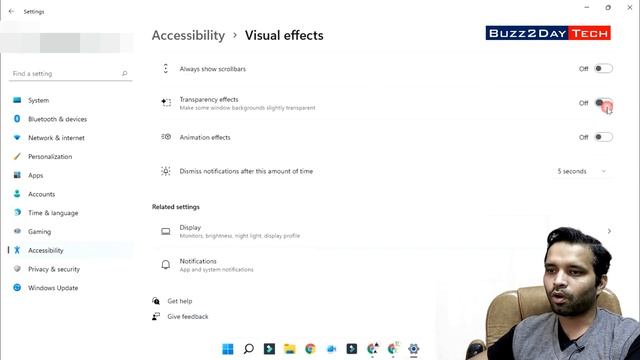Click the Transparency effects icon
The height and width of the screenshot is (360, 640).
click(166, 102)
